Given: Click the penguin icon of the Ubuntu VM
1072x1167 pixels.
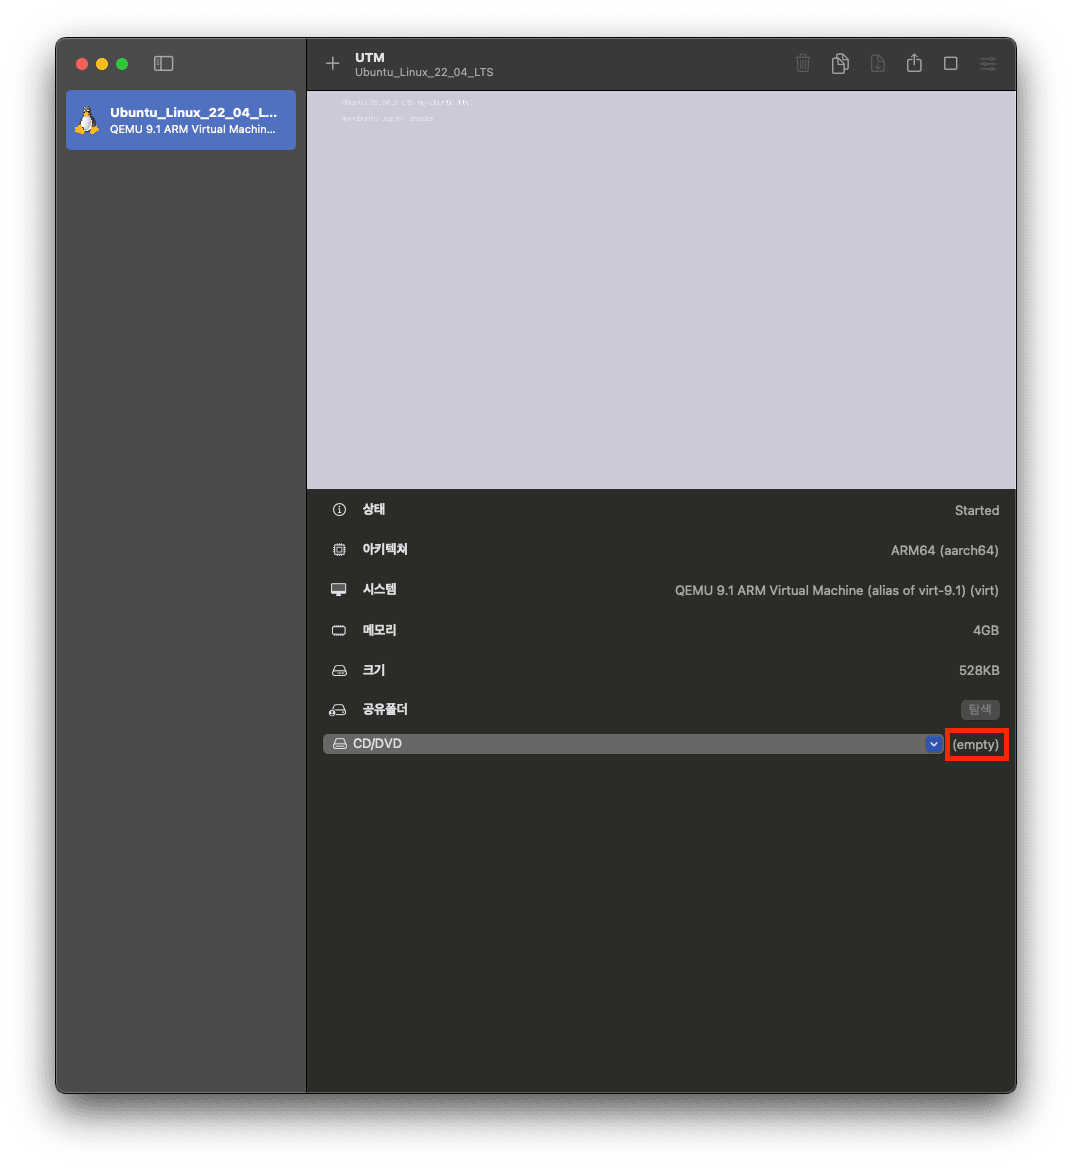Looking at the screenshot, I should click(x=87, y=120).
